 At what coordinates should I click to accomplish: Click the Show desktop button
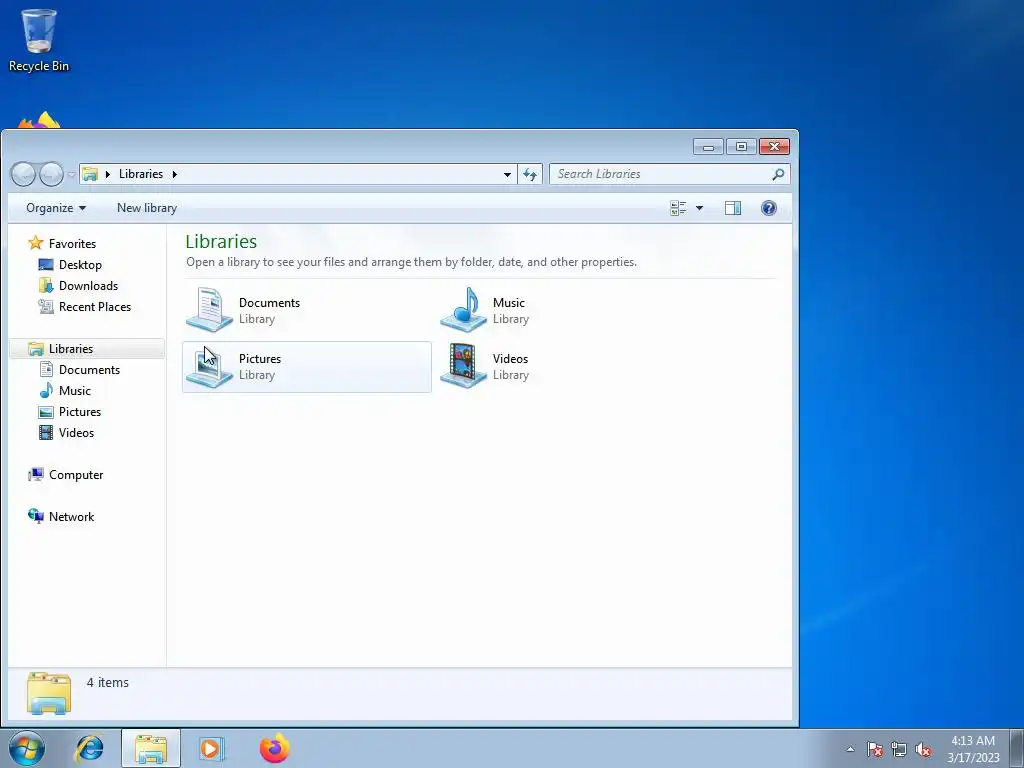pos(1017,748)
